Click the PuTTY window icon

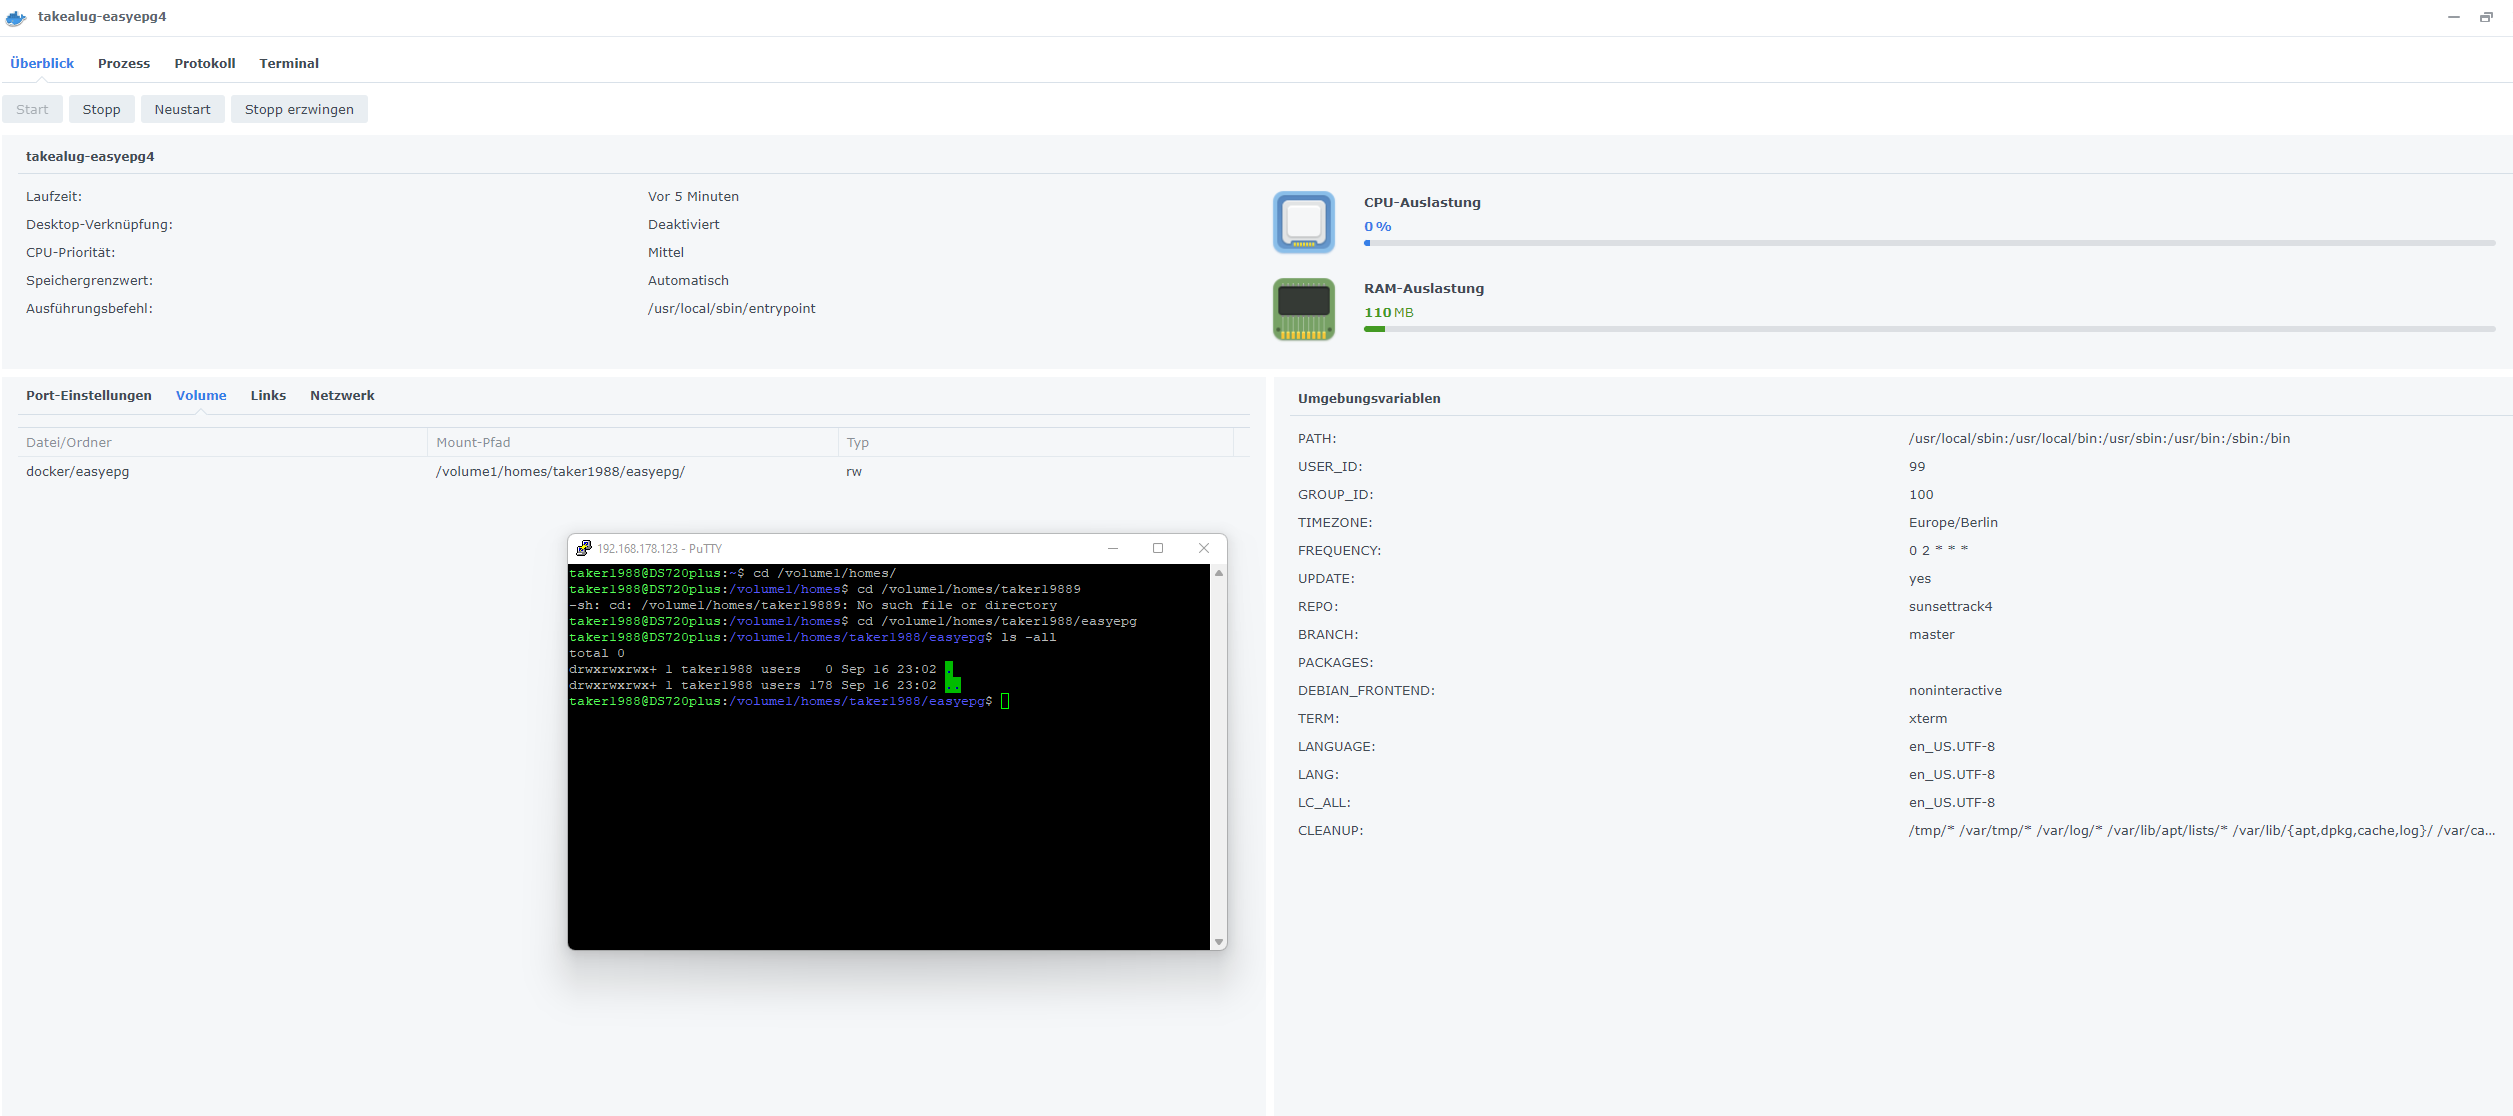584,548
